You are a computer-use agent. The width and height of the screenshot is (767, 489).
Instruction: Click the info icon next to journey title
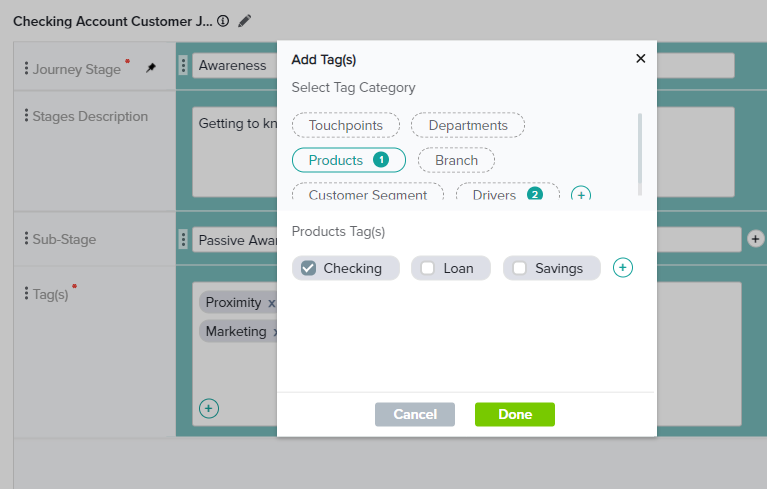pyautogui.click(x=223, y=20)
